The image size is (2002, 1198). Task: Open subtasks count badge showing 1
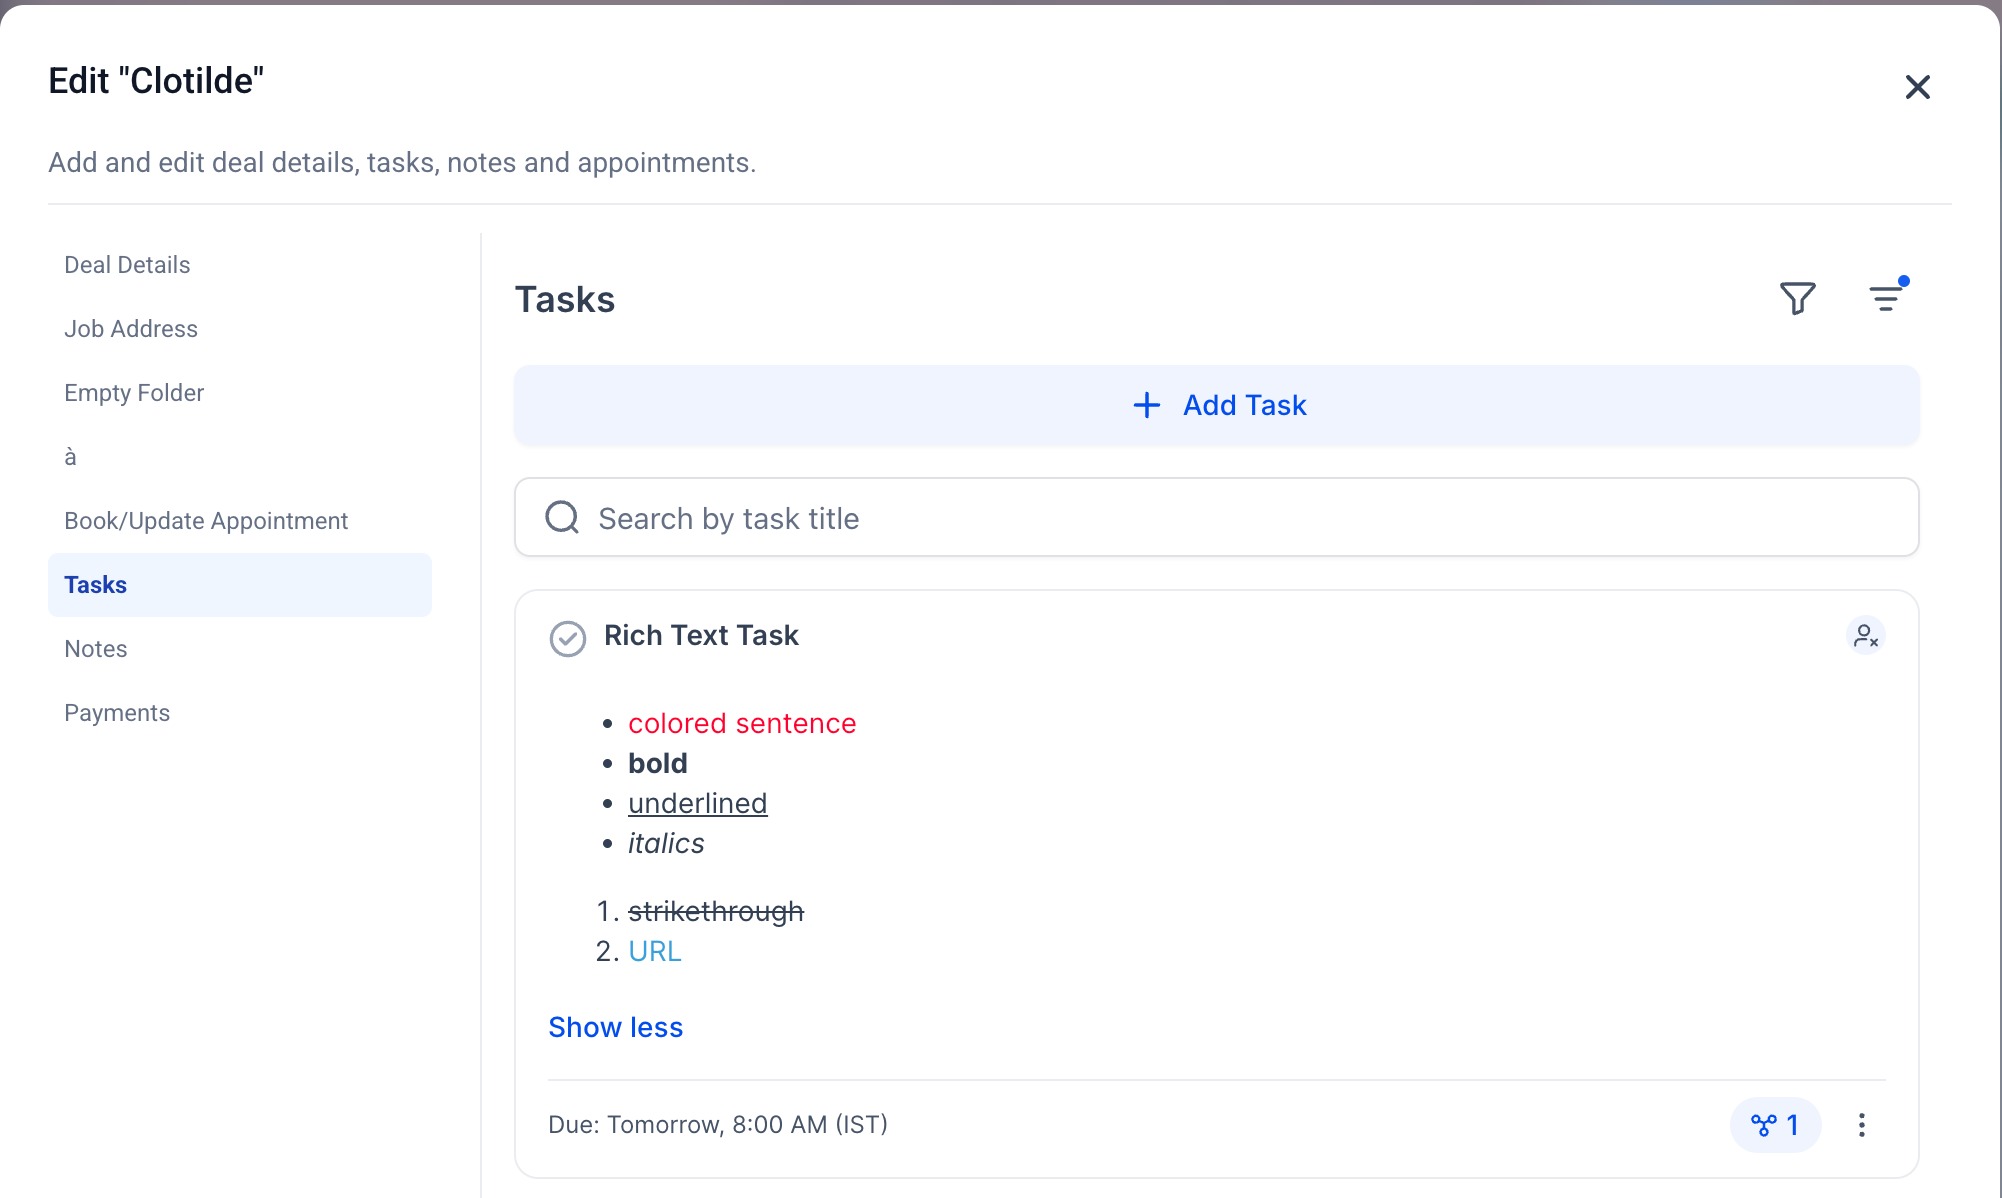[x=1775, y=1125]
